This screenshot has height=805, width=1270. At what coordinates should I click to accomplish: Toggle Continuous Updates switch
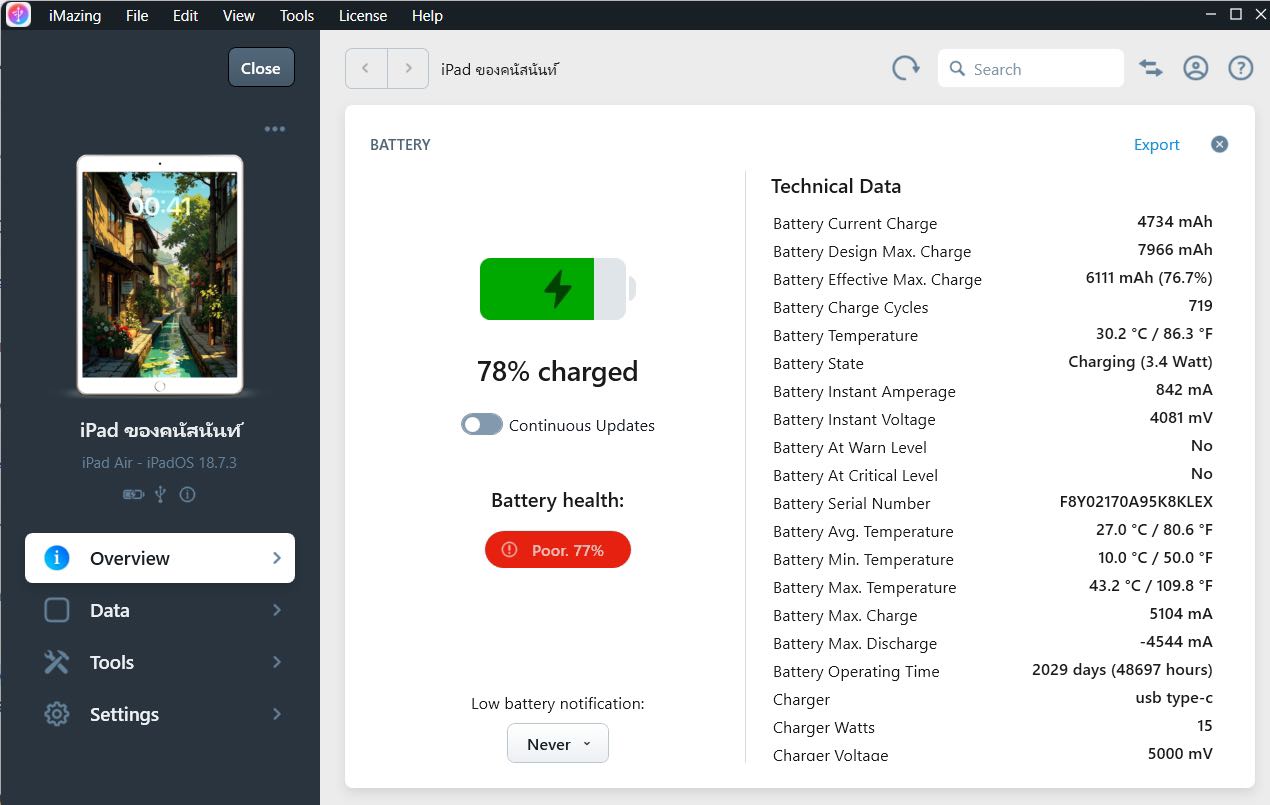point(482,425)
